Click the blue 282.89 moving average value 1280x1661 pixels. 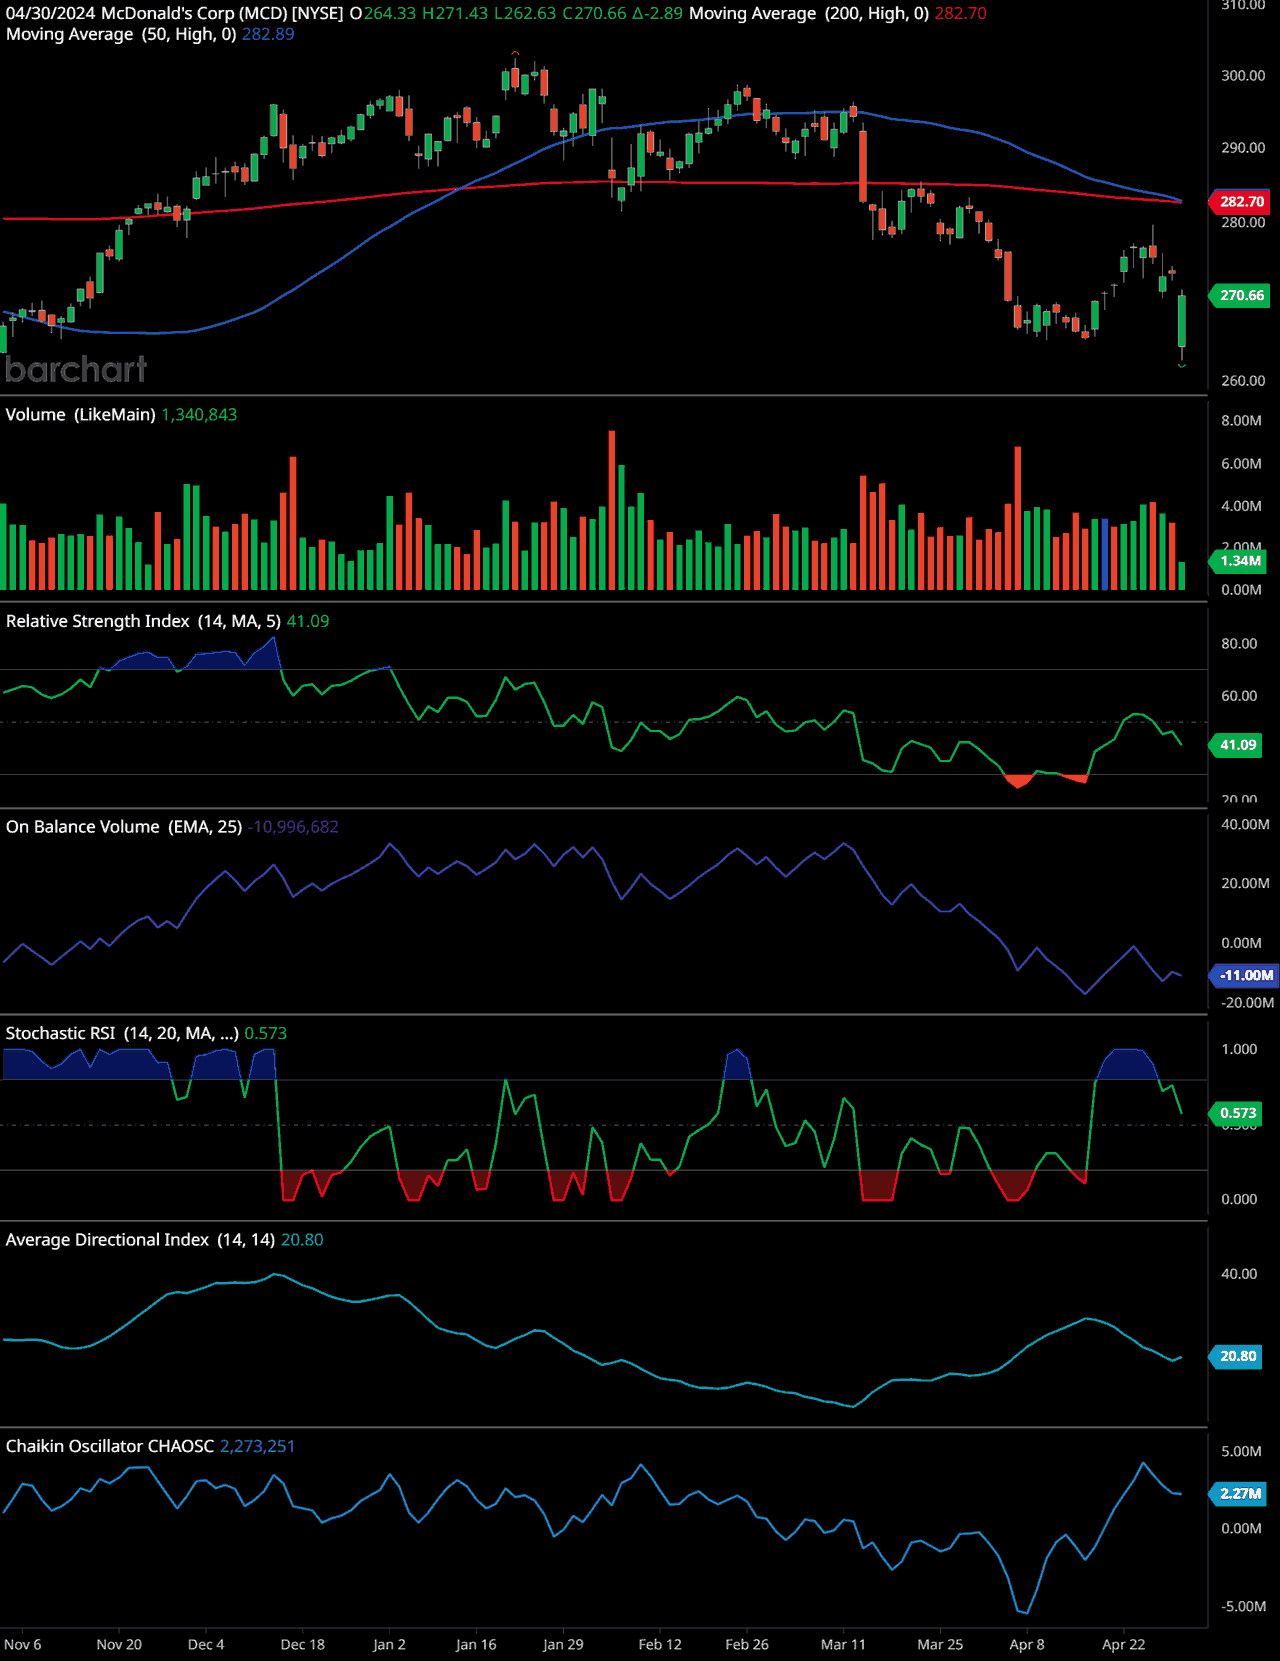[268, 34]
